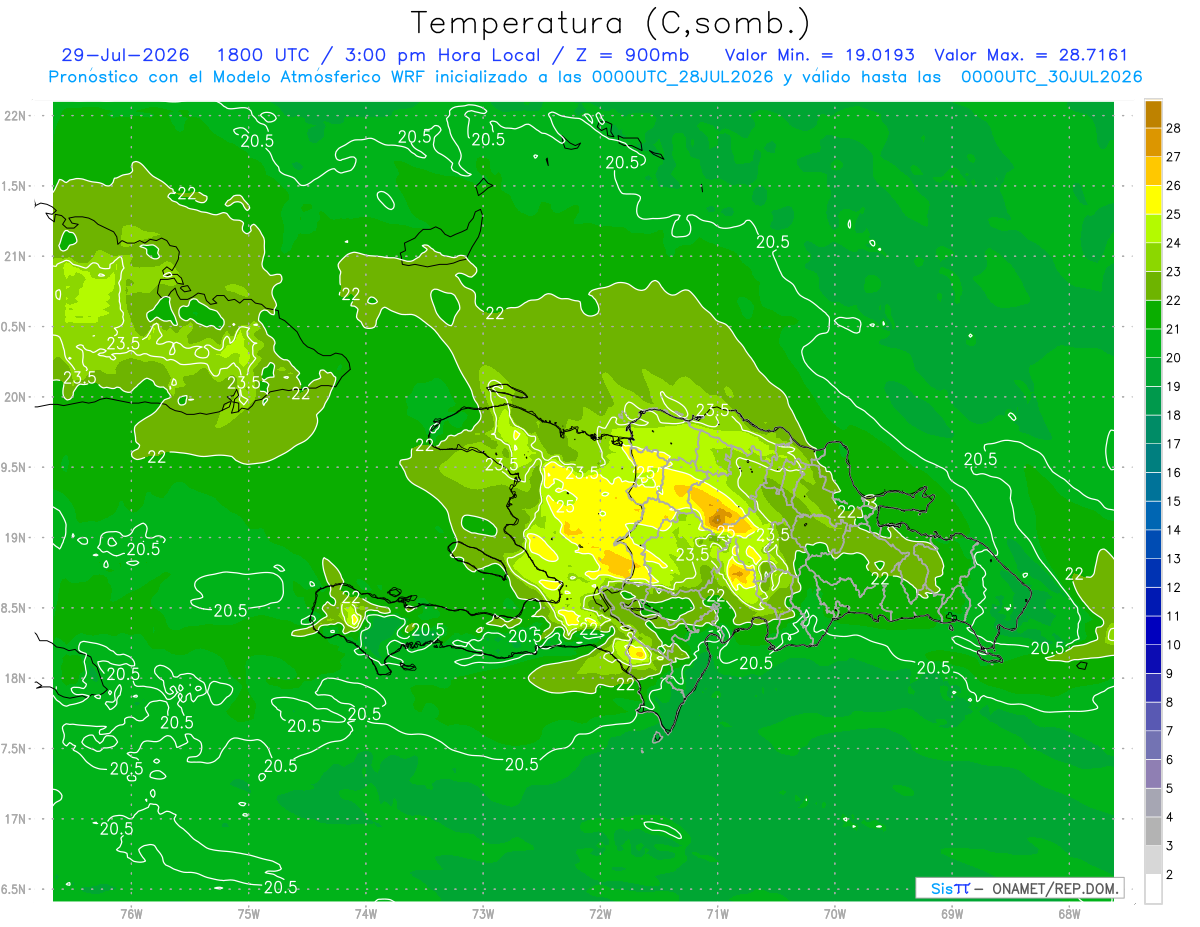Click the "68W" longitude axis label
Screen dimensions: 1200x927
tap(1069, 913)
